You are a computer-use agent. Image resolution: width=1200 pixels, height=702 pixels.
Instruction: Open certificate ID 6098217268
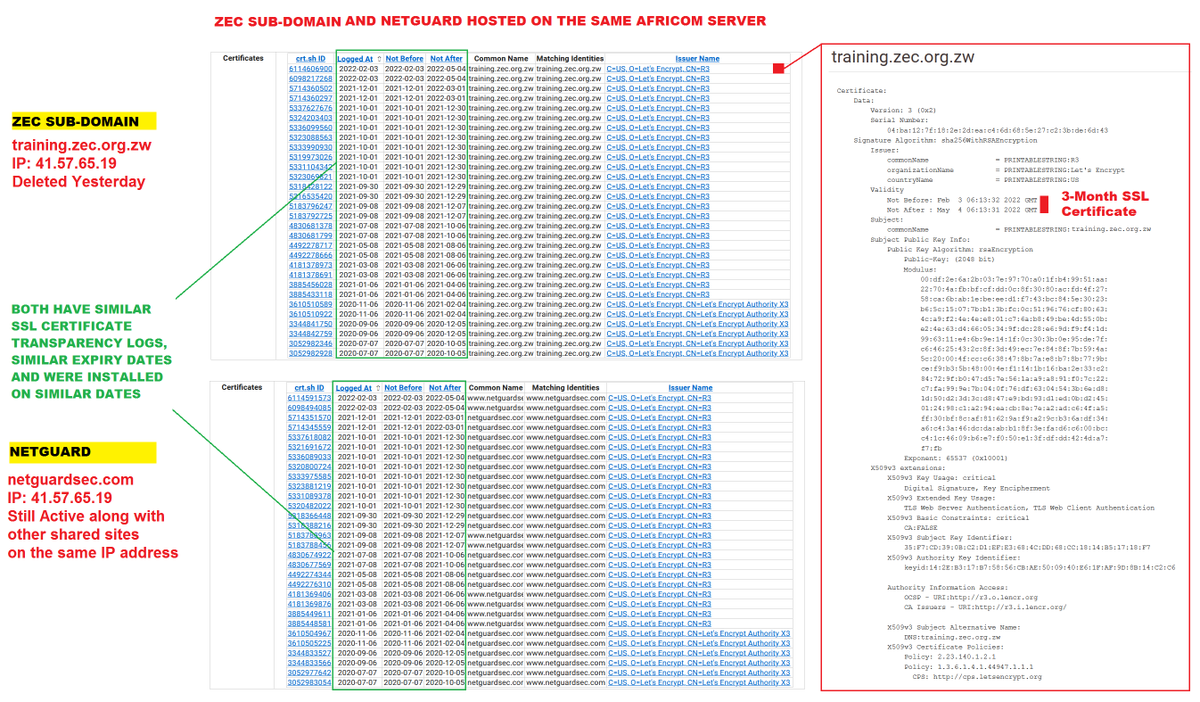(x=310, y=79)
